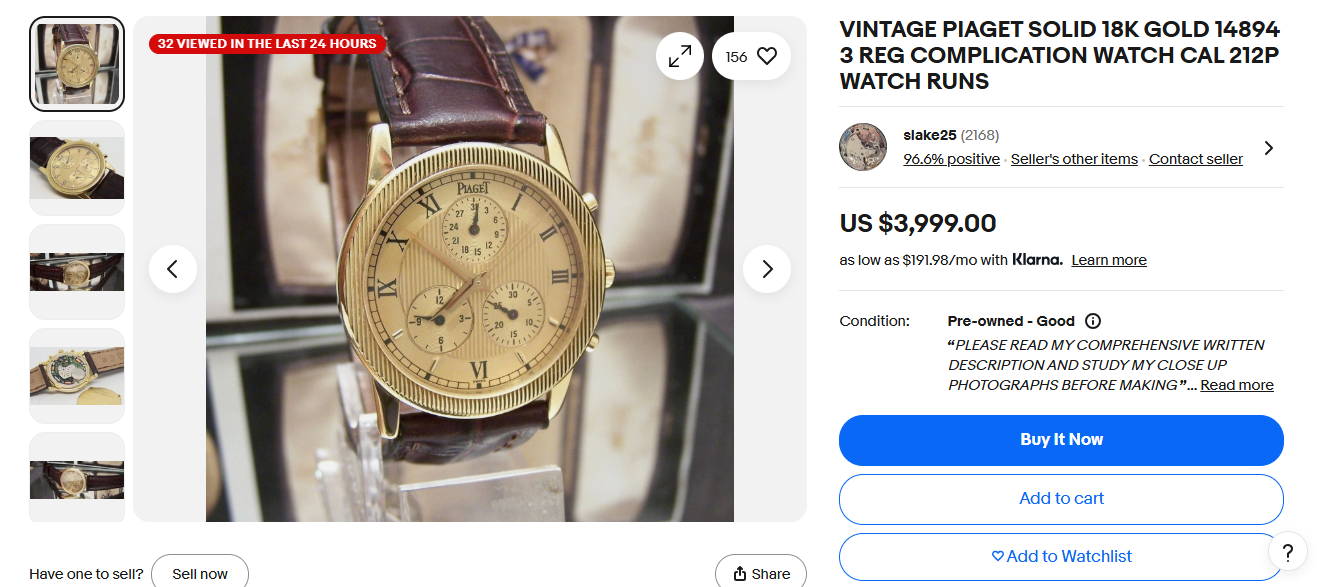Screen dimensions: 1331x587
Task: Expand the main image to full screen
Action: pyautogui.click(x=680, y=57)
